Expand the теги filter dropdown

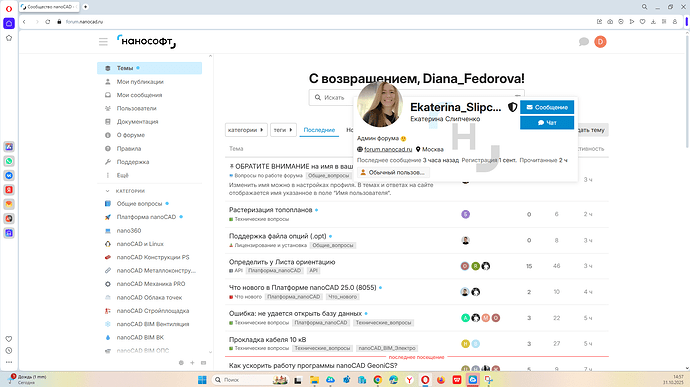pos(283,130)
